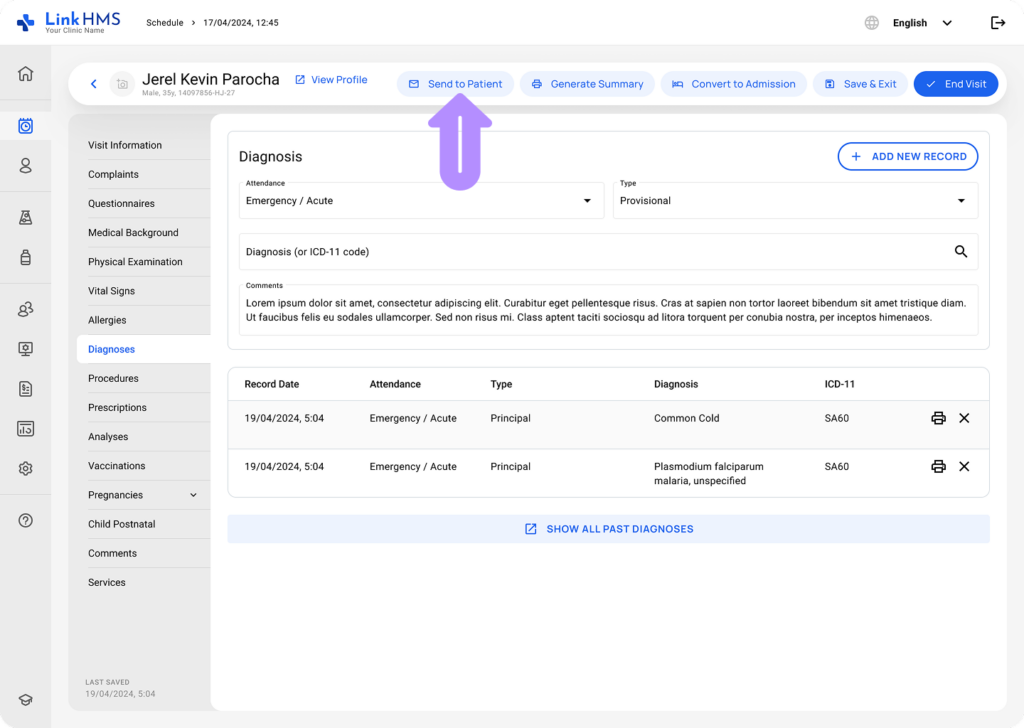Click Schedule breadcrumb link
The image size is (1024, 728).
pyautogui.click(x=165, y=23)
